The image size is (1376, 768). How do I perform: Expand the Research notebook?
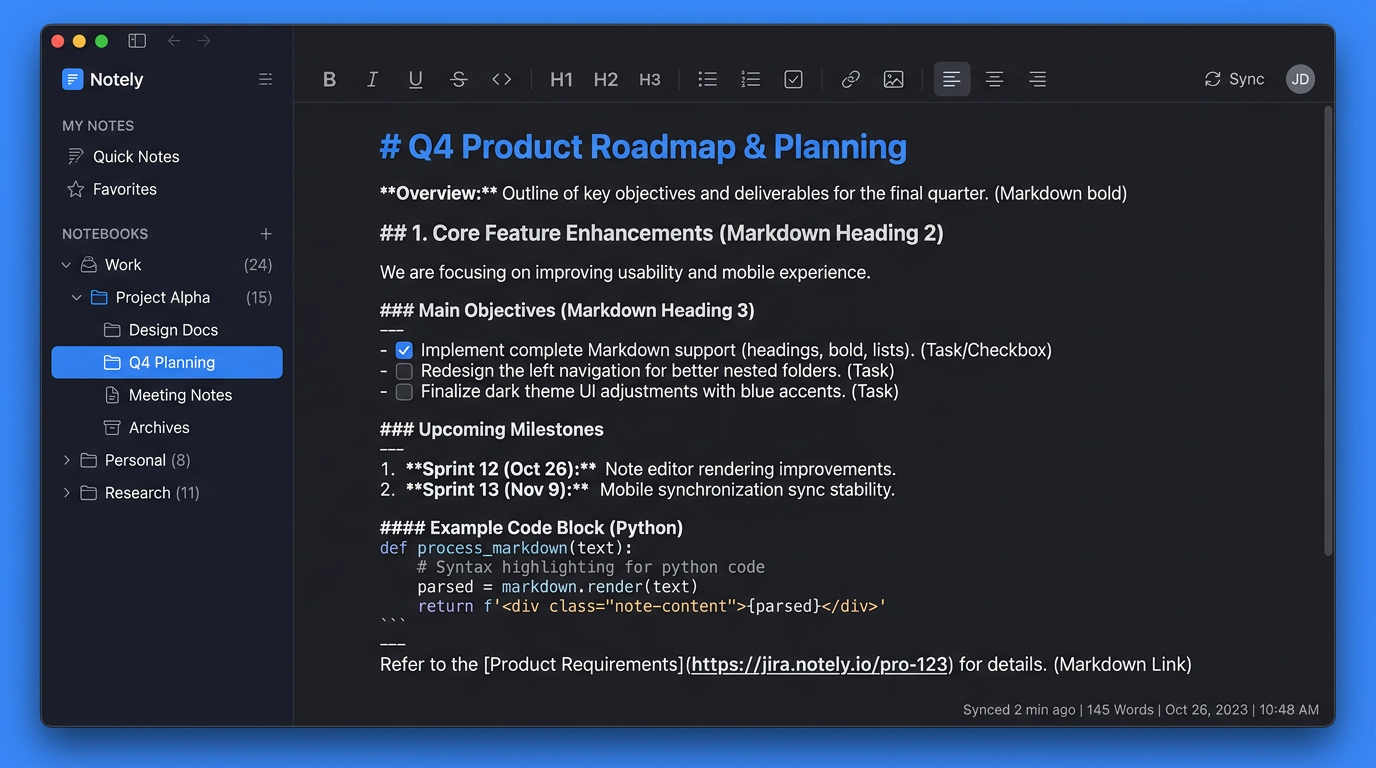pyautogui.click(x=67, y=493)
